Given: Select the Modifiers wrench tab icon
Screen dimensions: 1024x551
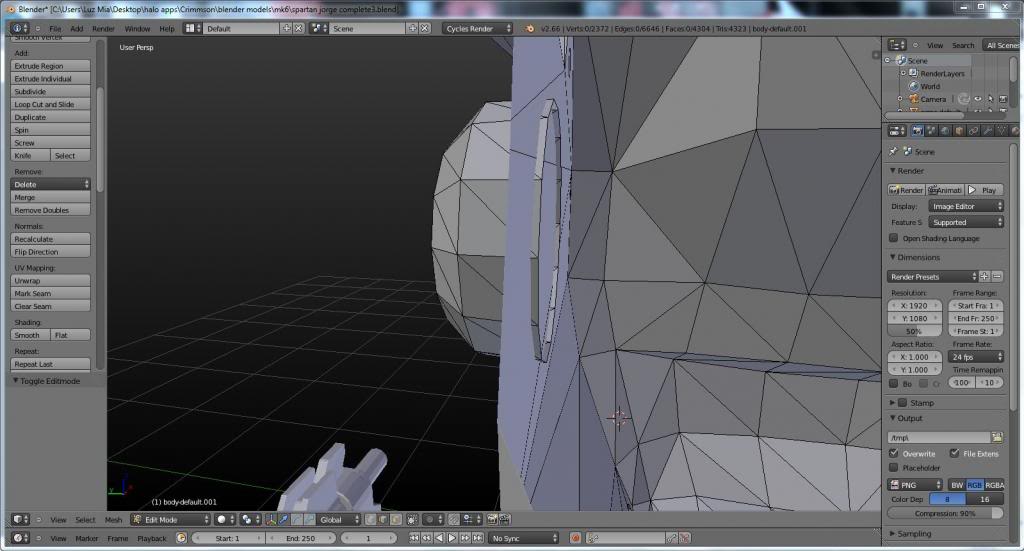Looking at the screenshot, I should pos(987,131).
